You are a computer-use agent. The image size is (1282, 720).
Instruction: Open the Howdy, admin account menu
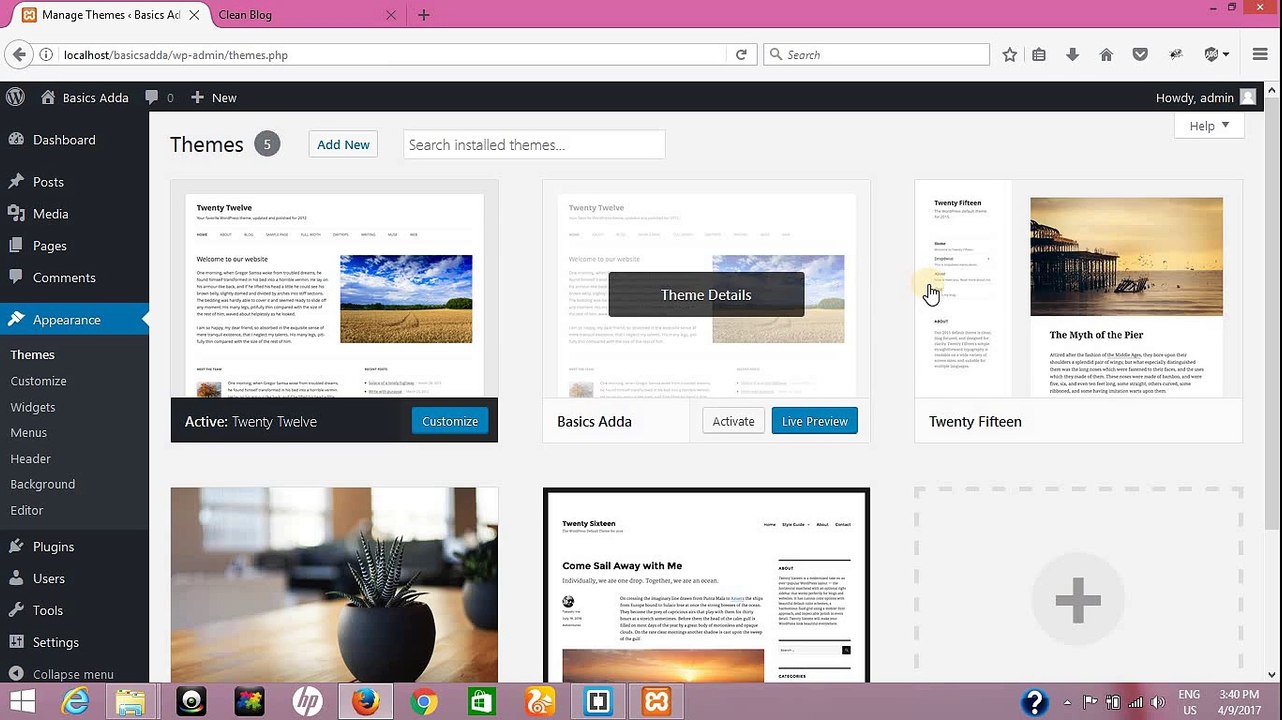[x=1205, y=97]
